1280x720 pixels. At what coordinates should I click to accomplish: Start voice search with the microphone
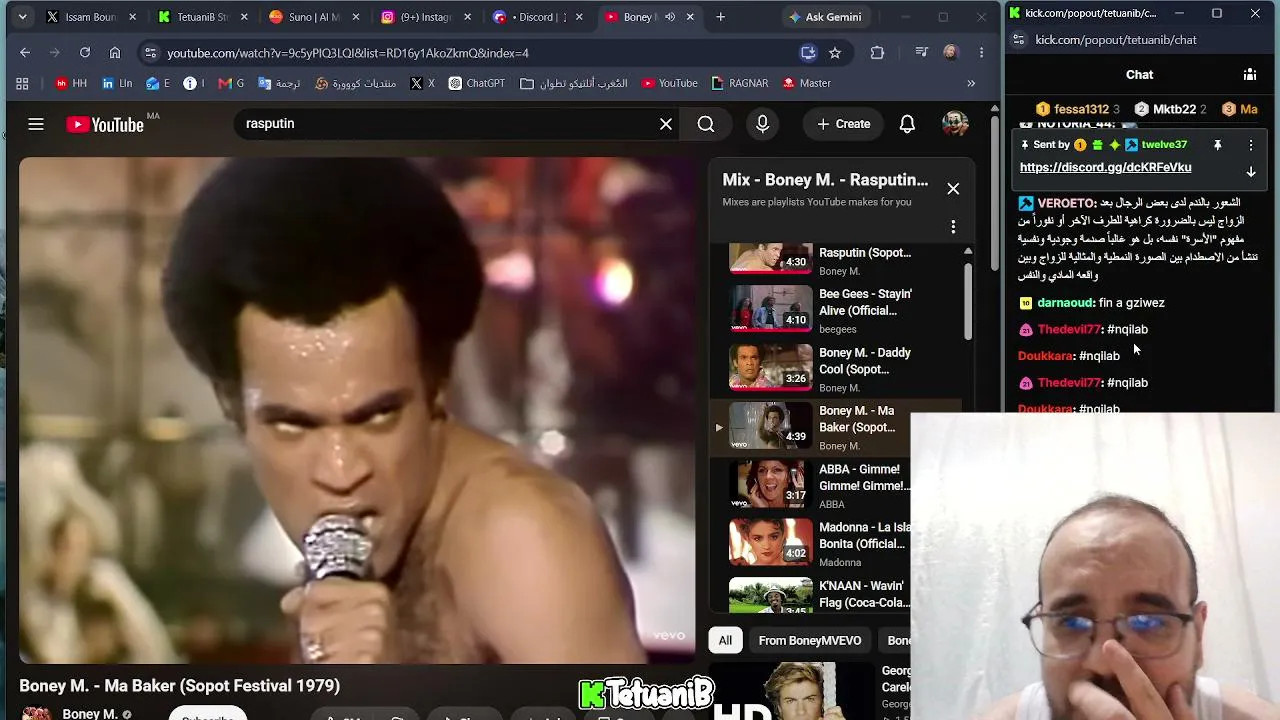(762, 124)
